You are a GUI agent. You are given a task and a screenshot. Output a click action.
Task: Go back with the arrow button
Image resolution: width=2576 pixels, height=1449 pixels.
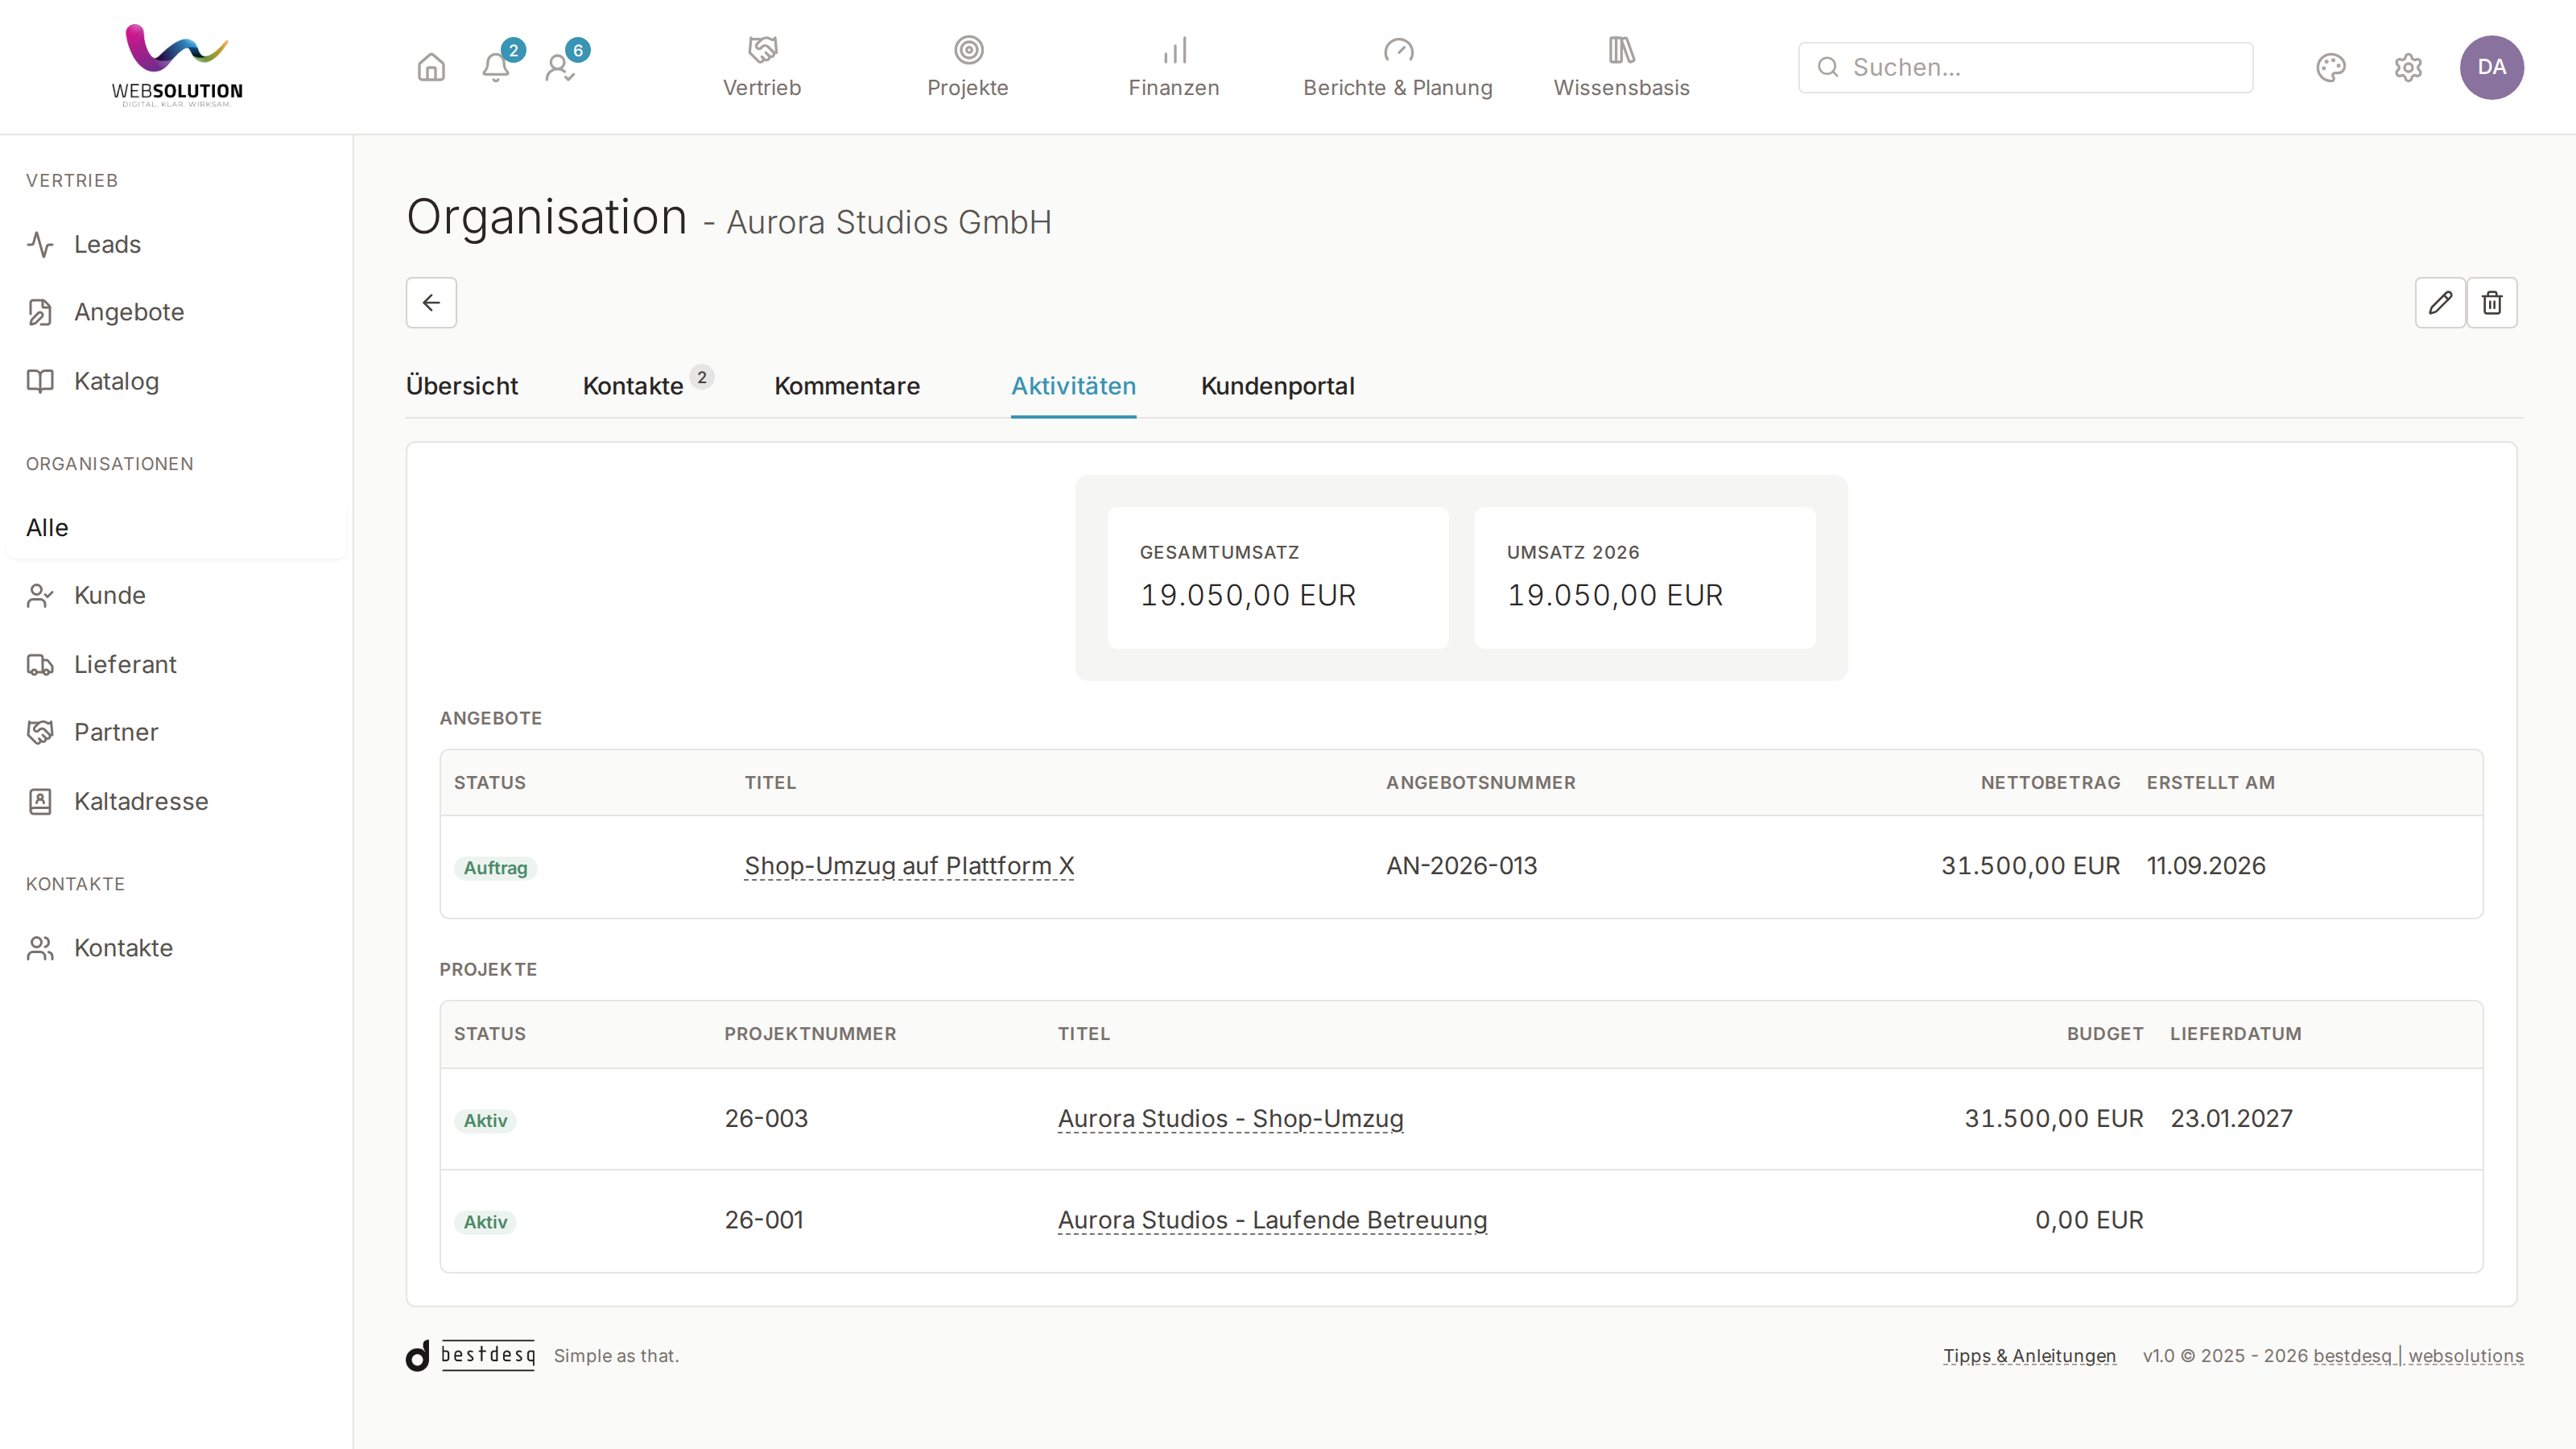click(x=431, y=302)
